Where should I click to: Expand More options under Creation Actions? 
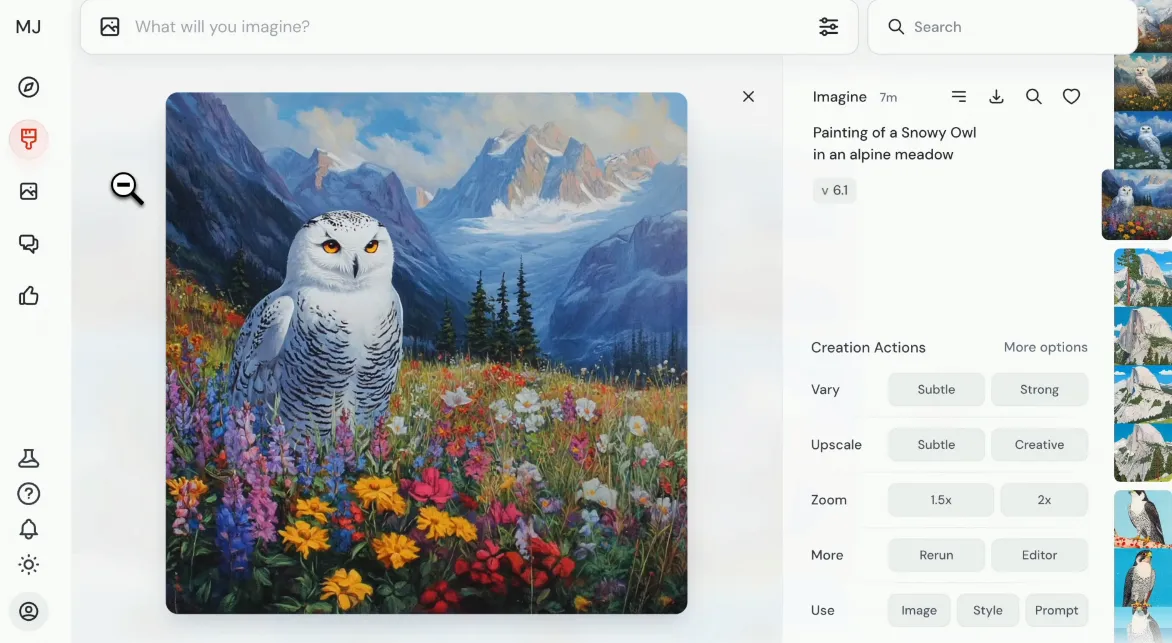(1045, 347)
